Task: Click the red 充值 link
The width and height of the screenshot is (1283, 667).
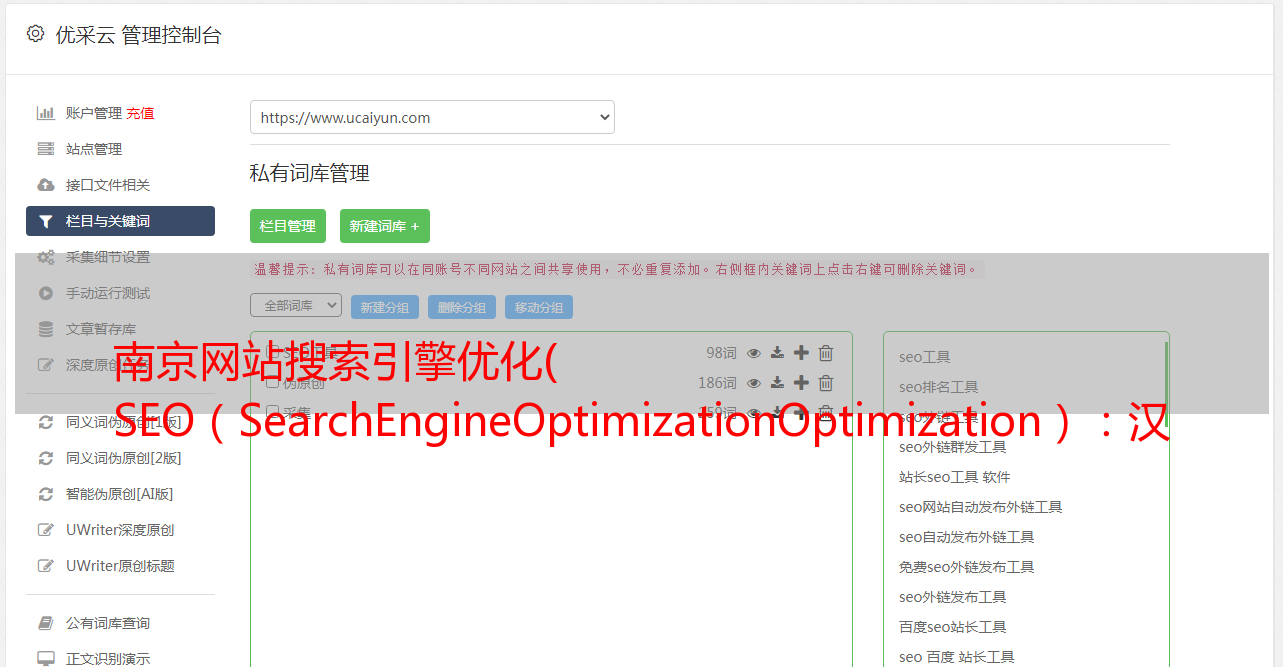Action: tap(140, 113)
